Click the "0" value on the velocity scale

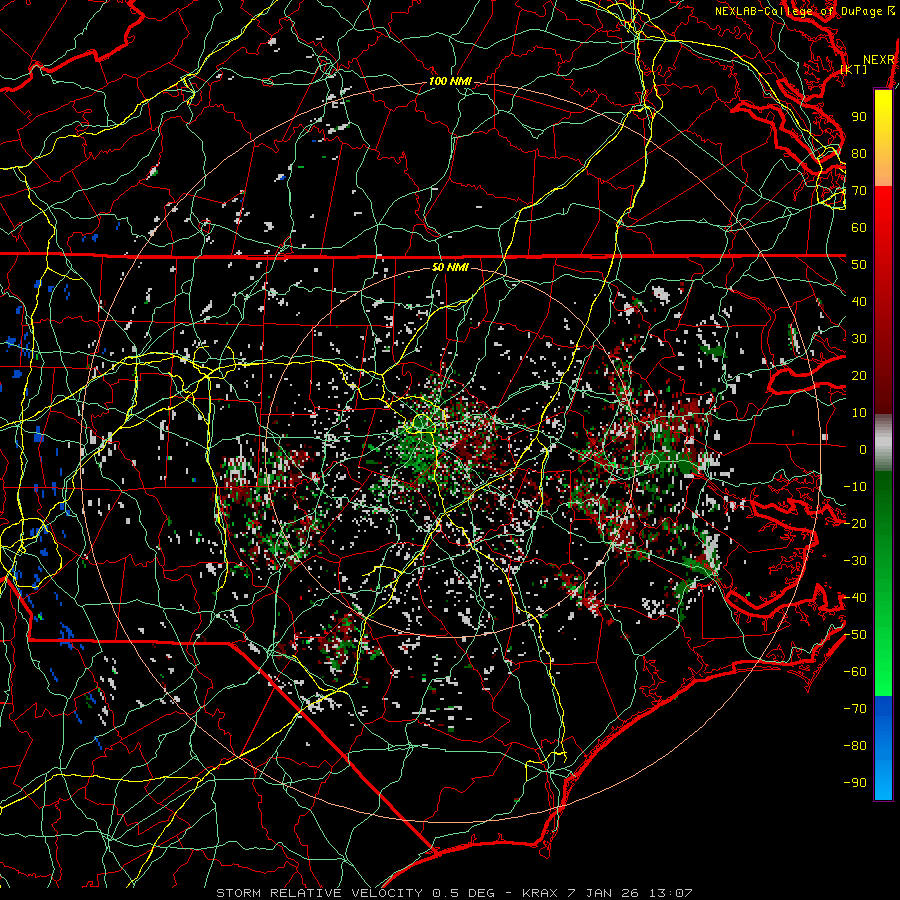(863, 450)
